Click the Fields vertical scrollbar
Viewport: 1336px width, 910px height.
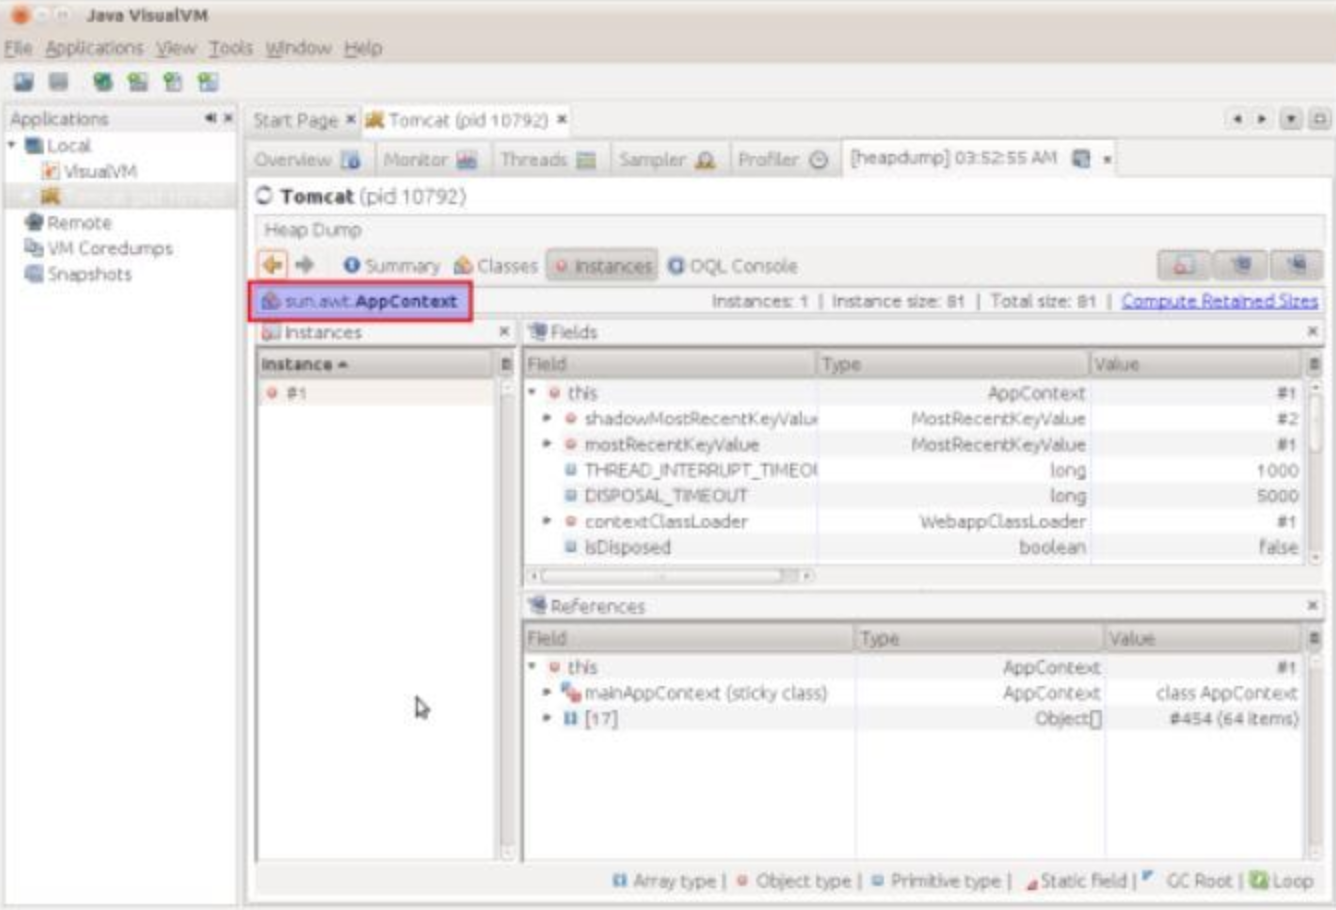[1315, 472]
